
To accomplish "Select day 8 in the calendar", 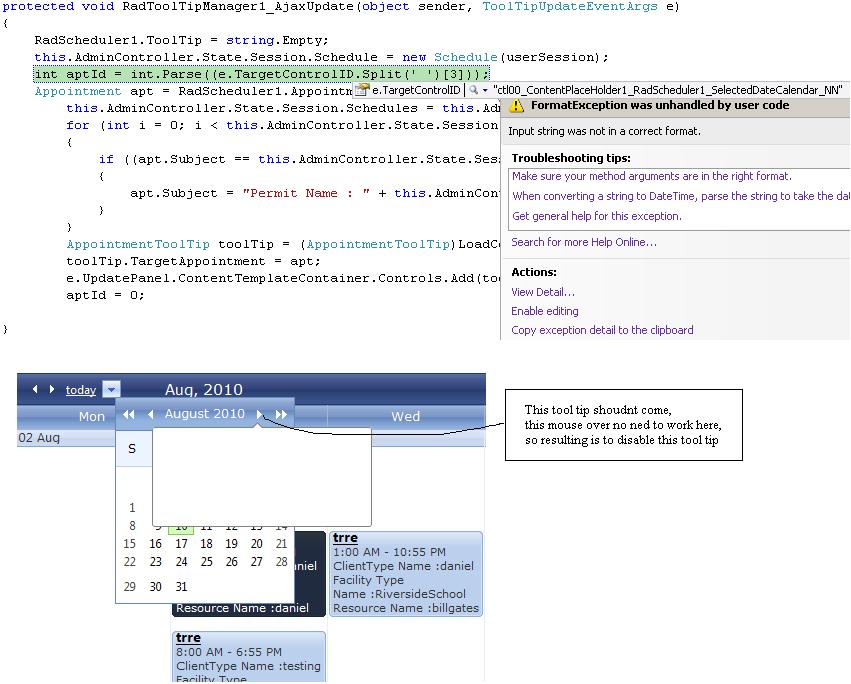I will pos(132,525).
